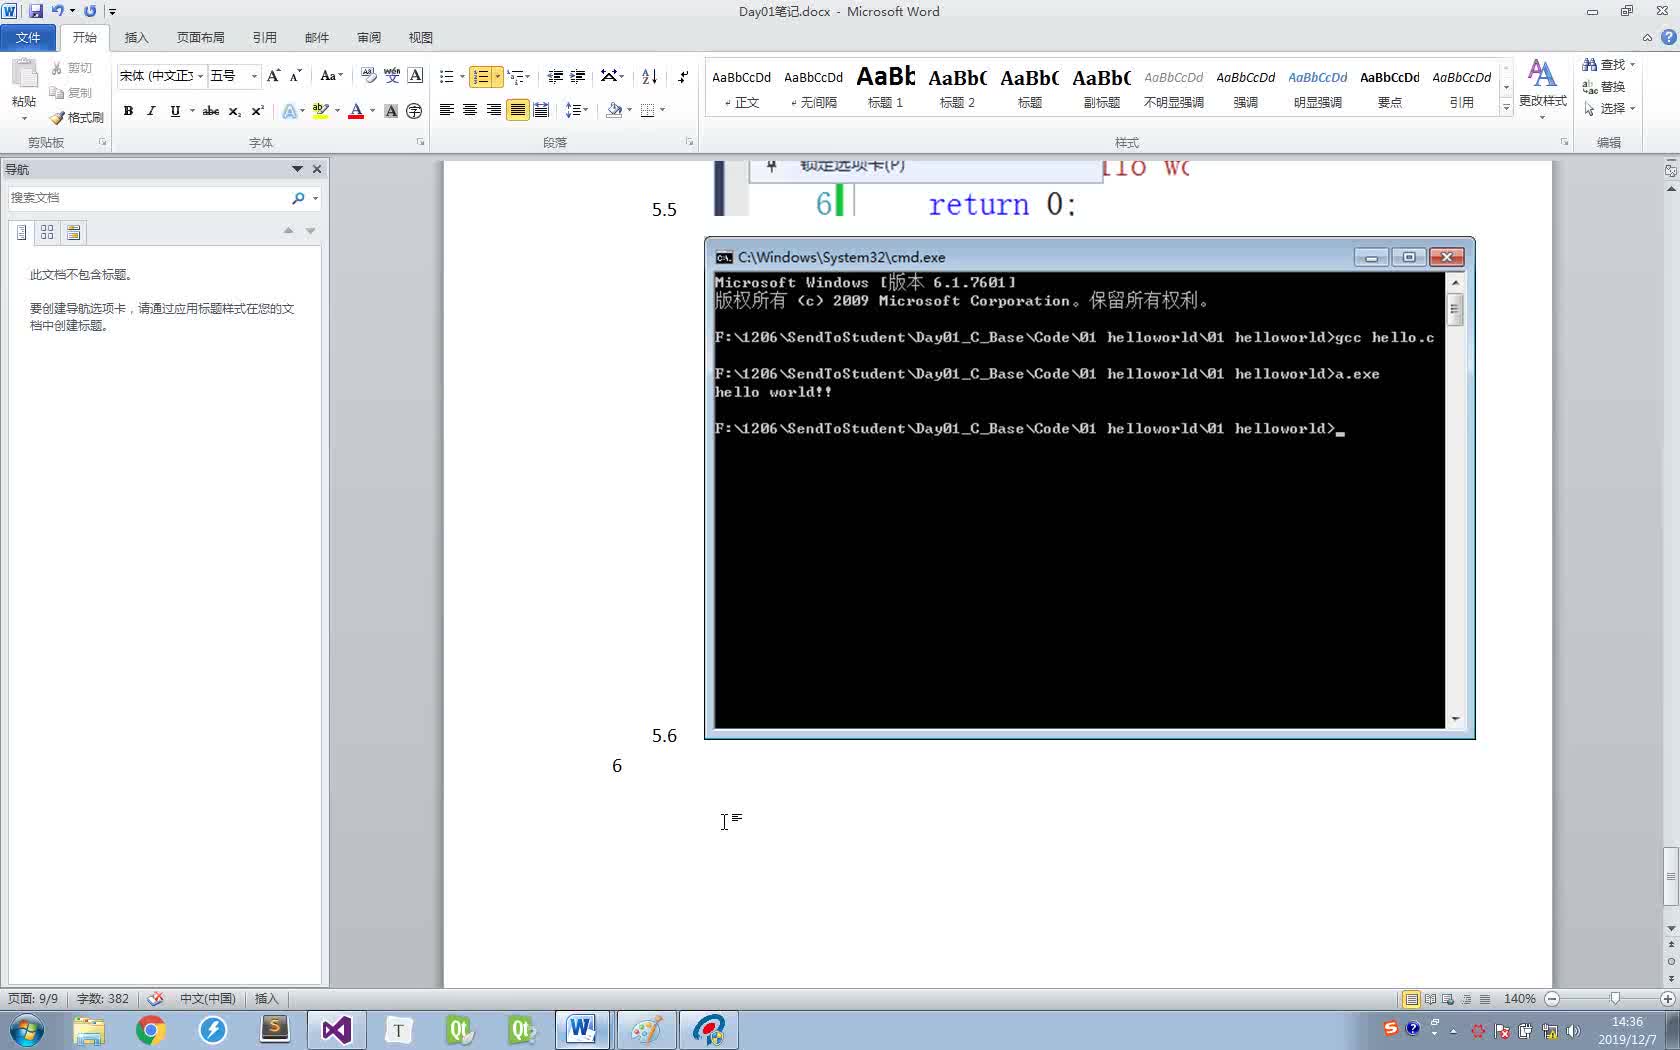
Task: Switch to the 页面布局 (Page Layout) tab
Action: (x=200, y=37)
